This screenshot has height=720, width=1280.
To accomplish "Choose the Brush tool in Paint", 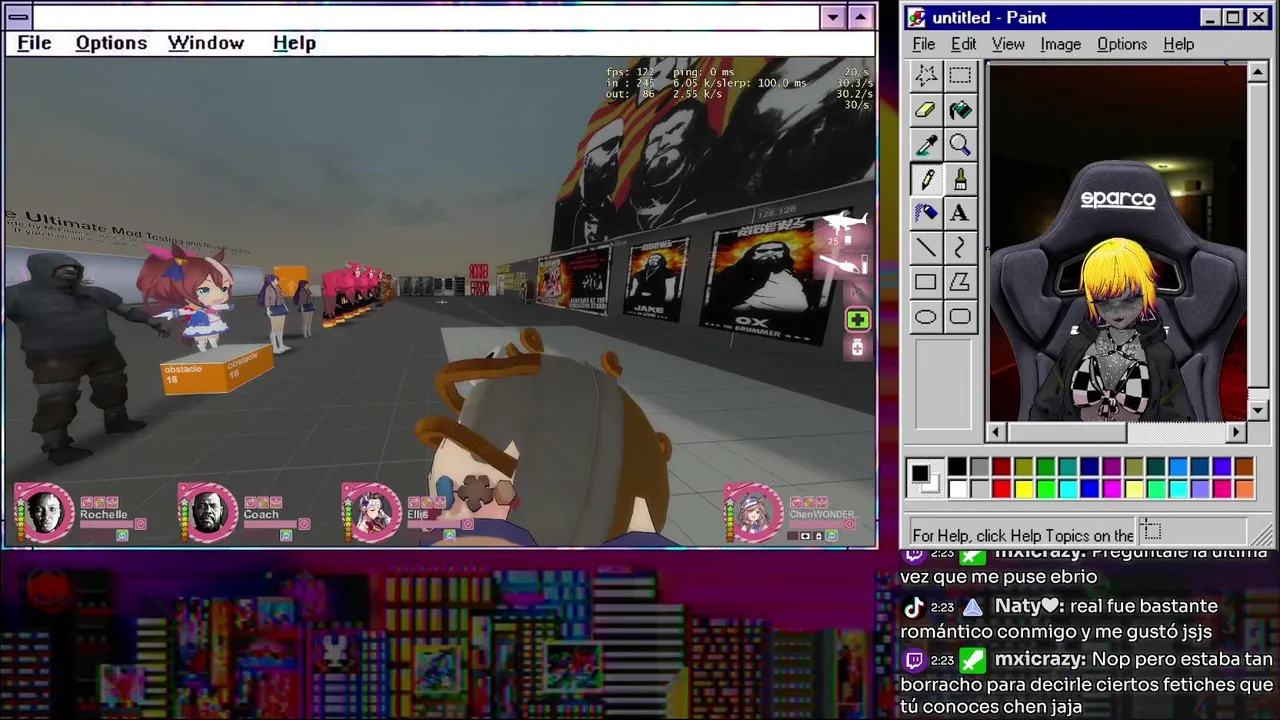I will click(x=960, y=179).
